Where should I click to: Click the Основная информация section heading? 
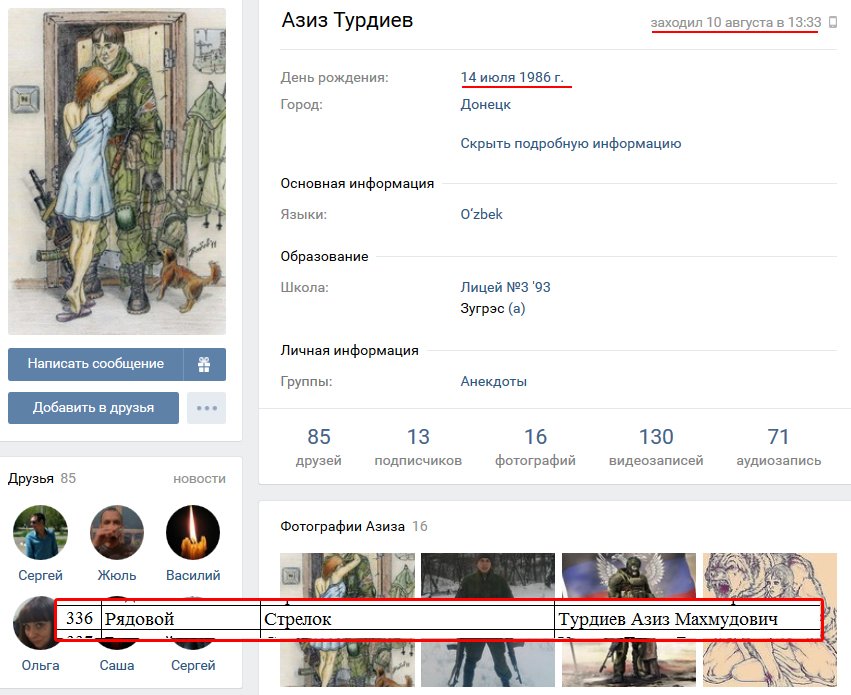click(x=357, y=183)
